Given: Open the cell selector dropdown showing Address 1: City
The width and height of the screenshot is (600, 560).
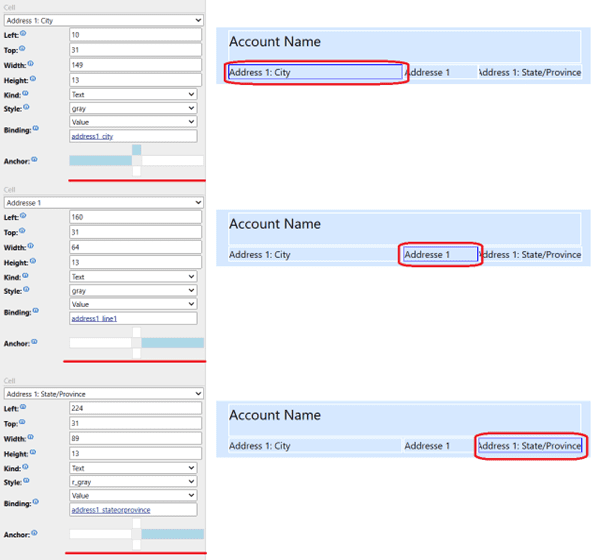Looking at the screenshot, I should tap(103, 20).
